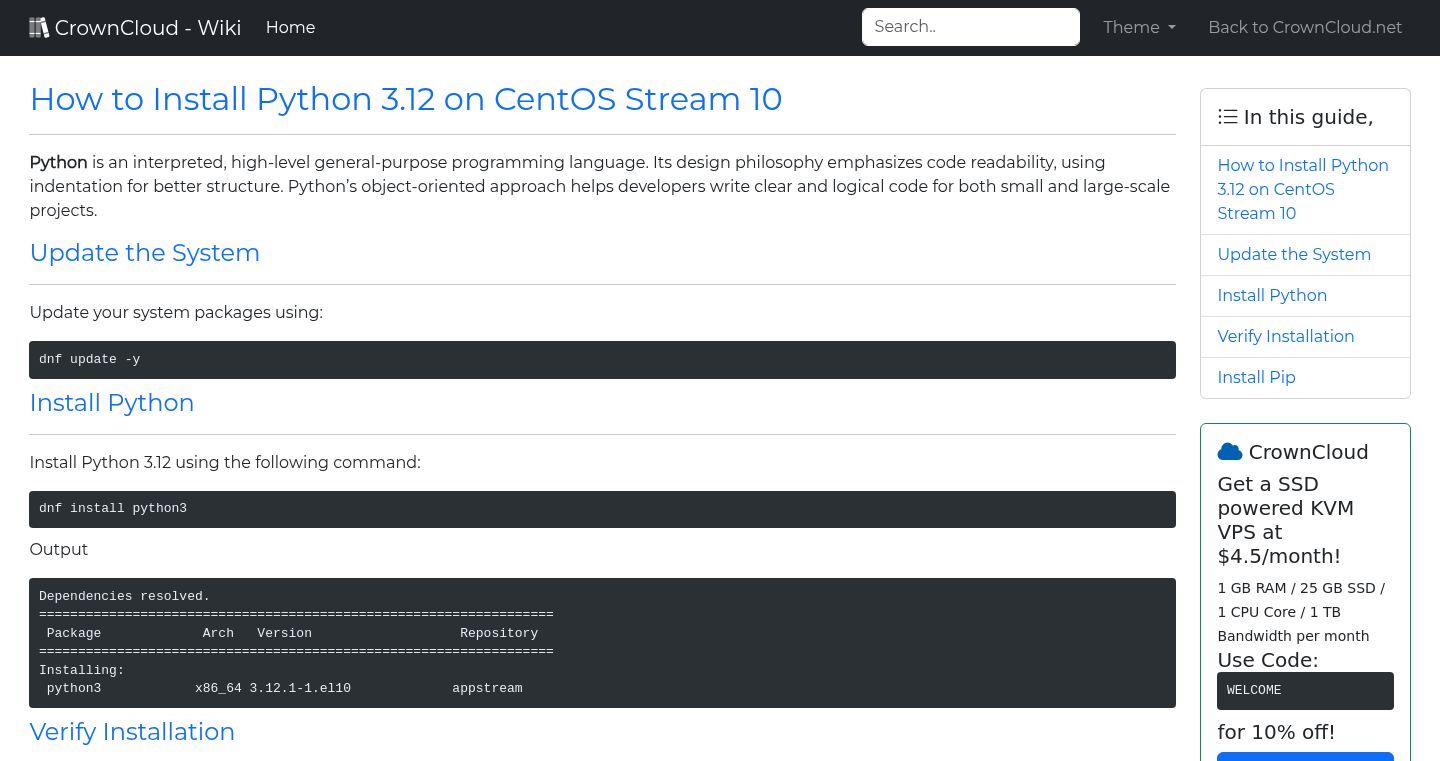Click the CrownCloud Wiki books logo icon
Image resolution: width=1440 pixels, height=761 pixels.
[x=39, y=28]
